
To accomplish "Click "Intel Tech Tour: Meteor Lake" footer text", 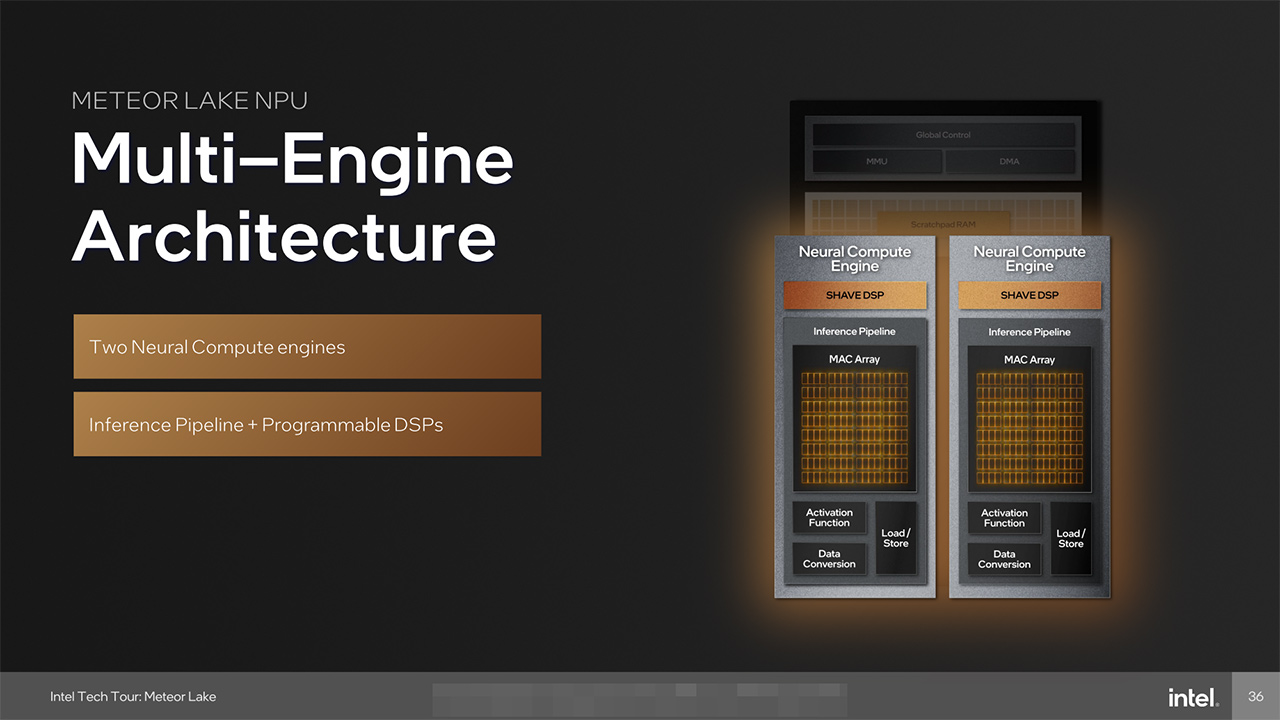I will [x=133, y=696].
